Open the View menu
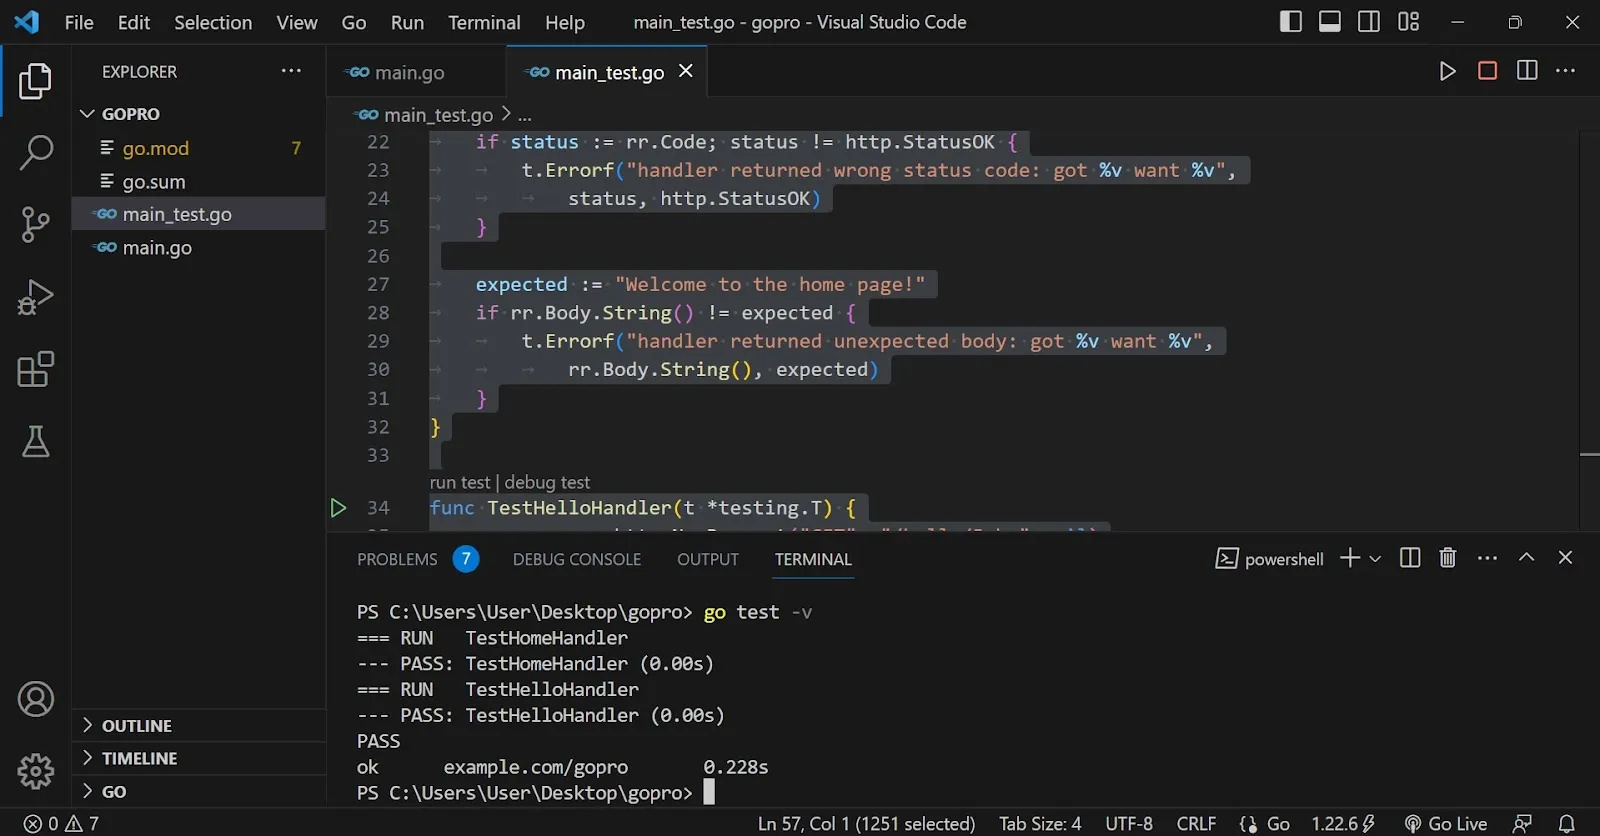 coord(297,22)
